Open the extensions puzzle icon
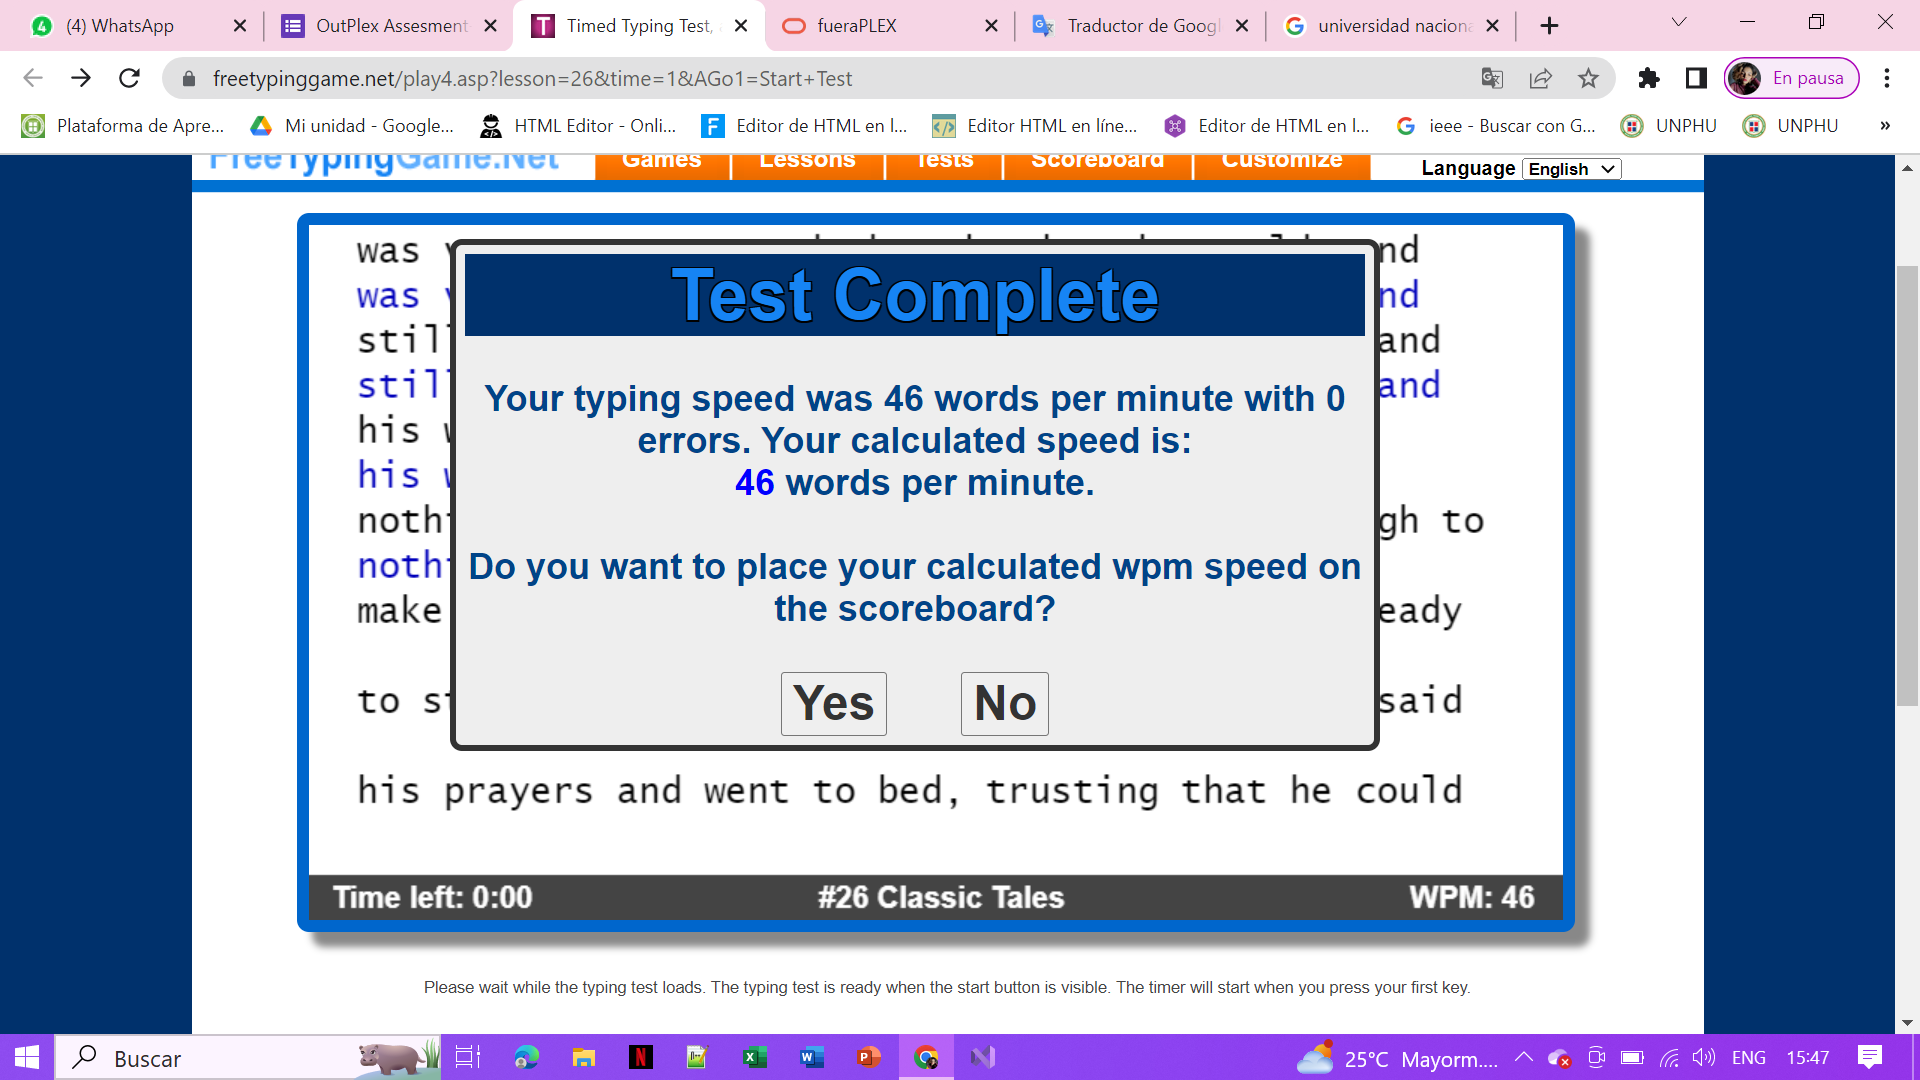The height and width of the screenshot is (1080, 1920). click(1648, 78)
